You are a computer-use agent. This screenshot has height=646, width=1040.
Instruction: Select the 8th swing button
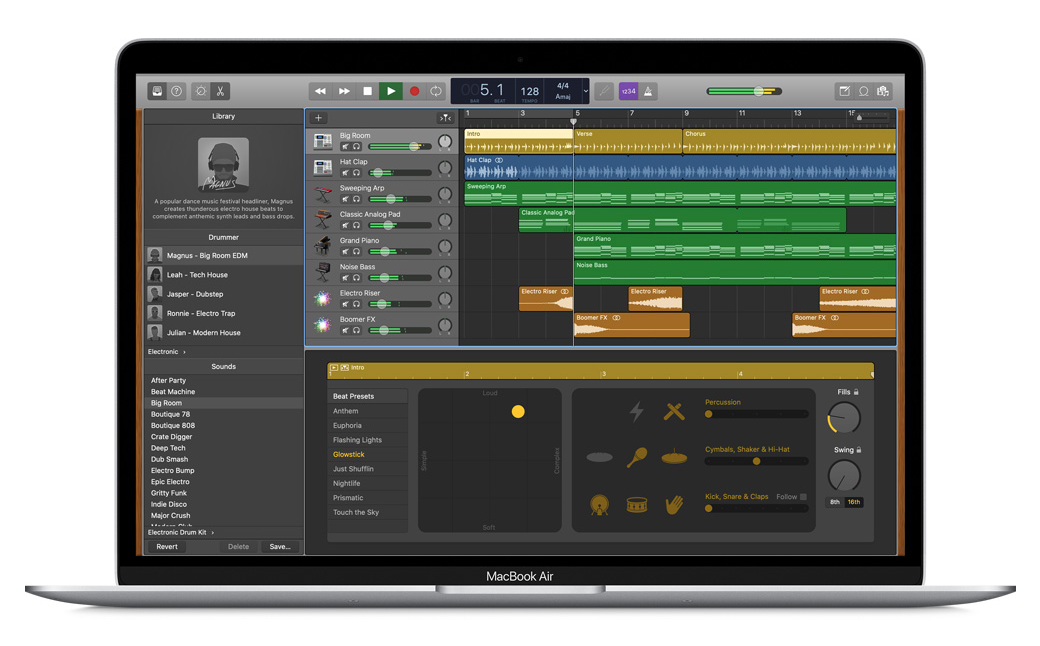click(835, 502)
